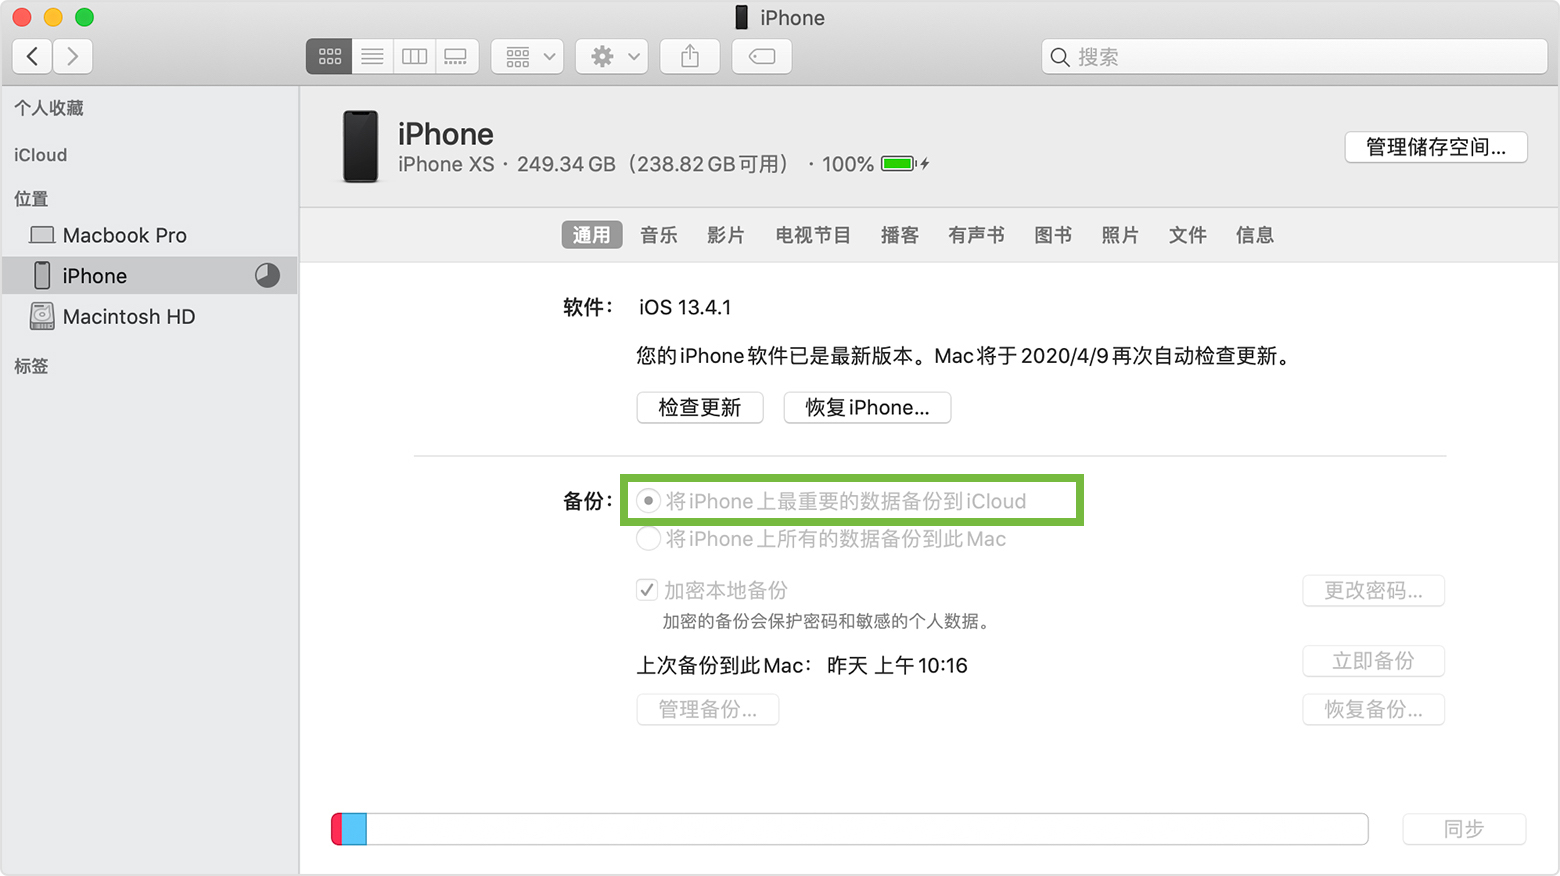Go back with the left chevron button
The width and height of the screenshot is (1560, 876).
pos(32,57)
